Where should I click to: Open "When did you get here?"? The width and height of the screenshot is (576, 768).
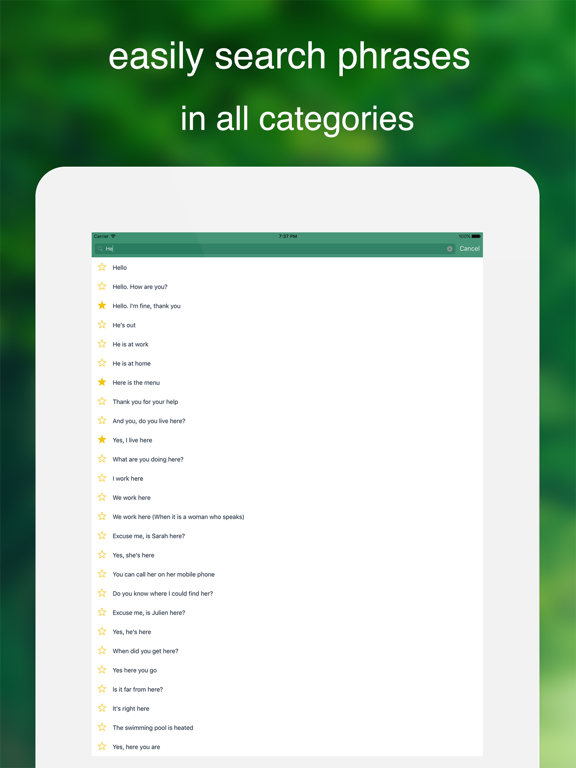pyautogui.click(x=287, y=650)
